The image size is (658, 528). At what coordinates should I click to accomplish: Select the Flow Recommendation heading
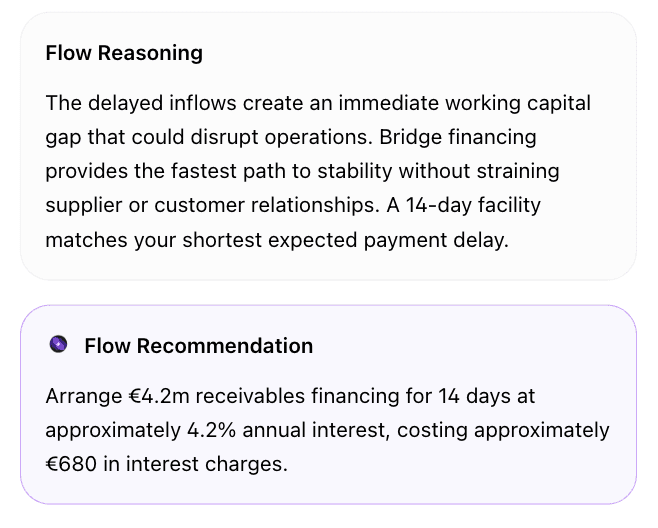199,346
